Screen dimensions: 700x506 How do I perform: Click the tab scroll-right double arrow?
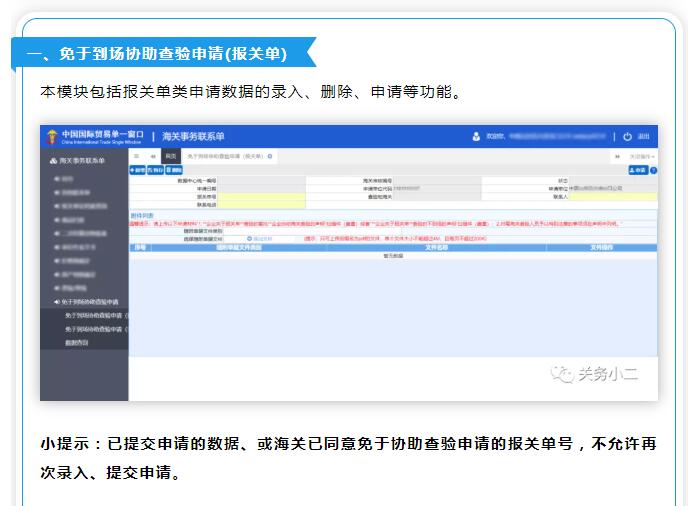617,157
